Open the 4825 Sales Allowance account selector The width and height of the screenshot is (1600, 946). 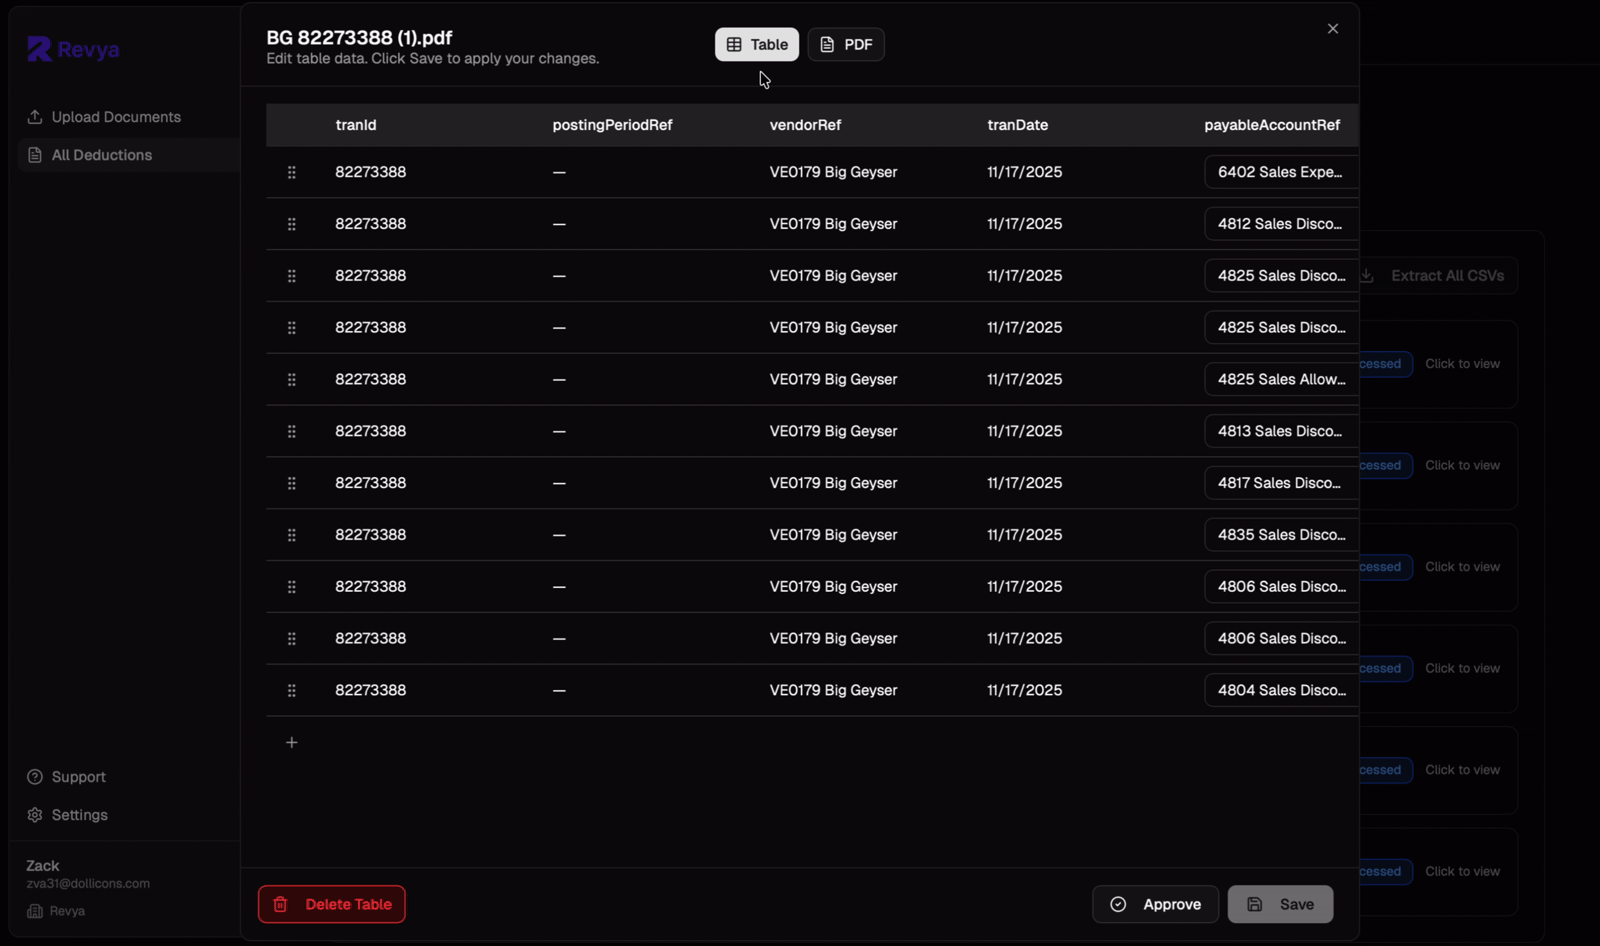(x=1280, y=379)
